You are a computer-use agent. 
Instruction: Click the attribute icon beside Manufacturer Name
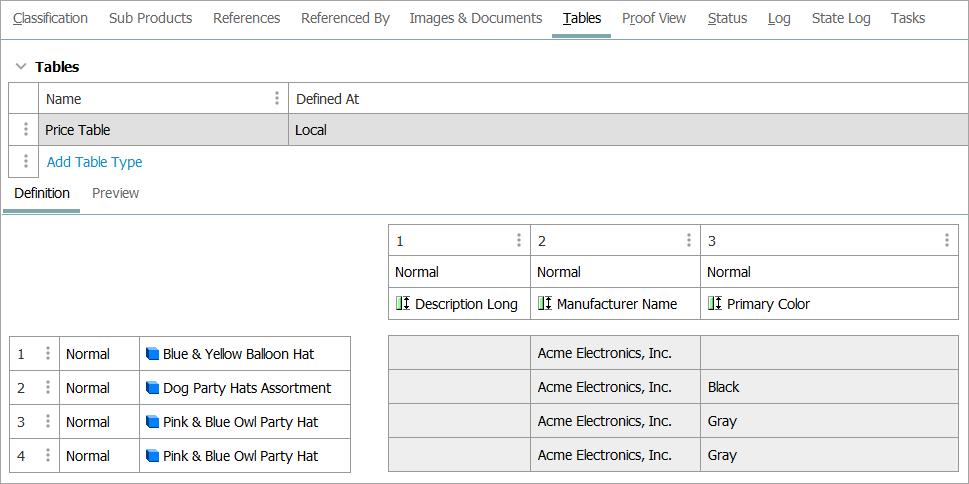[545, 304]
